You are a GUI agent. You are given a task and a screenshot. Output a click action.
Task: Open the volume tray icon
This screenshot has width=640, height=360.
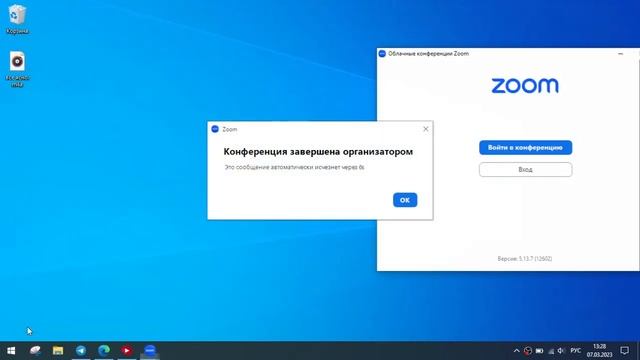(561, 351)
